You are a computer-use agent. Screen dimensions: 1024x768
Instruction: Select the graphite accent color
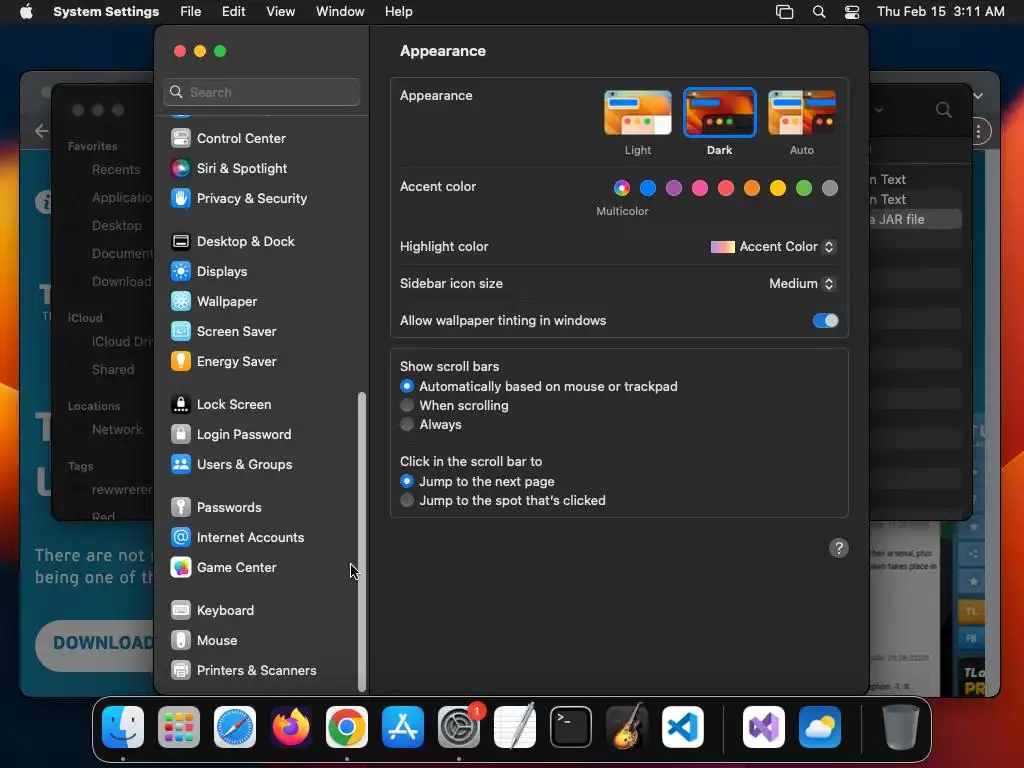pos(830,188)
